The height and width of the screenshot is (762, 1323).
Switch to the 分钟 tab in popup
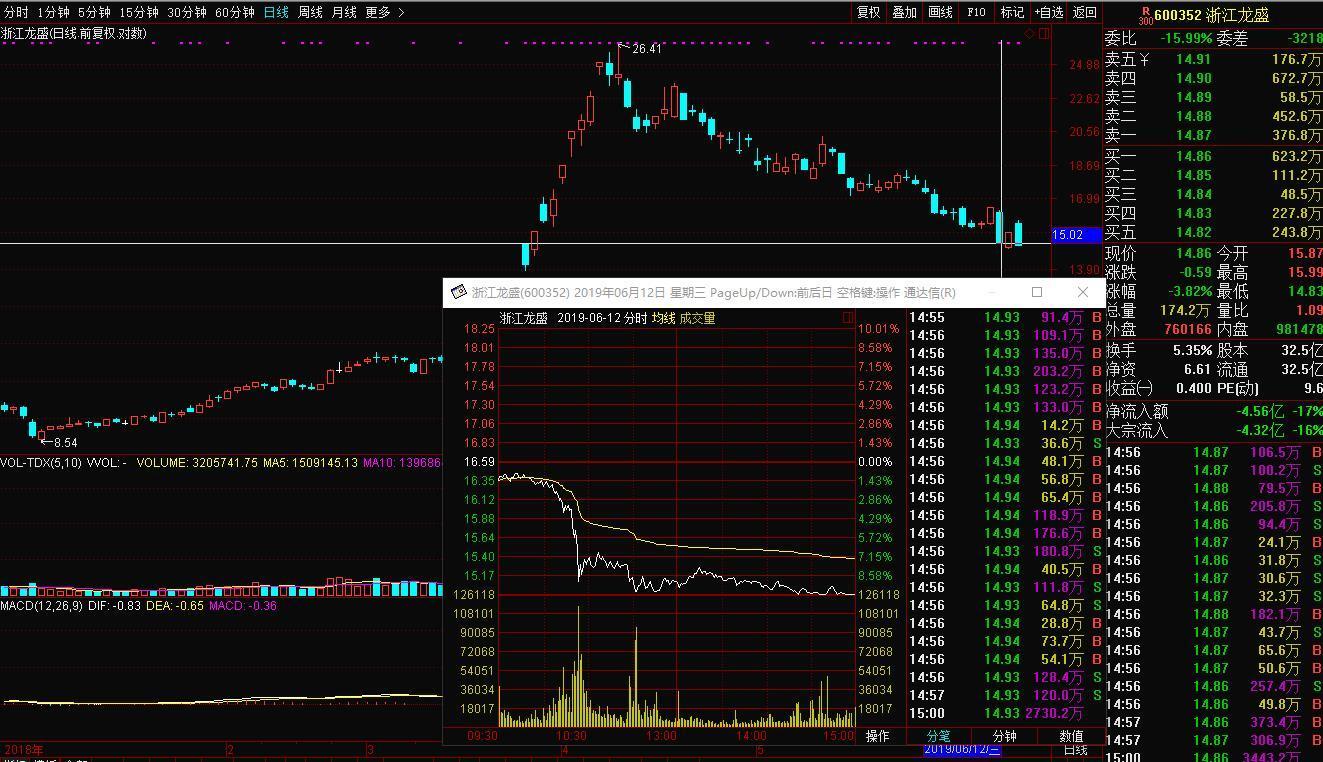[x=1004, y=736]
